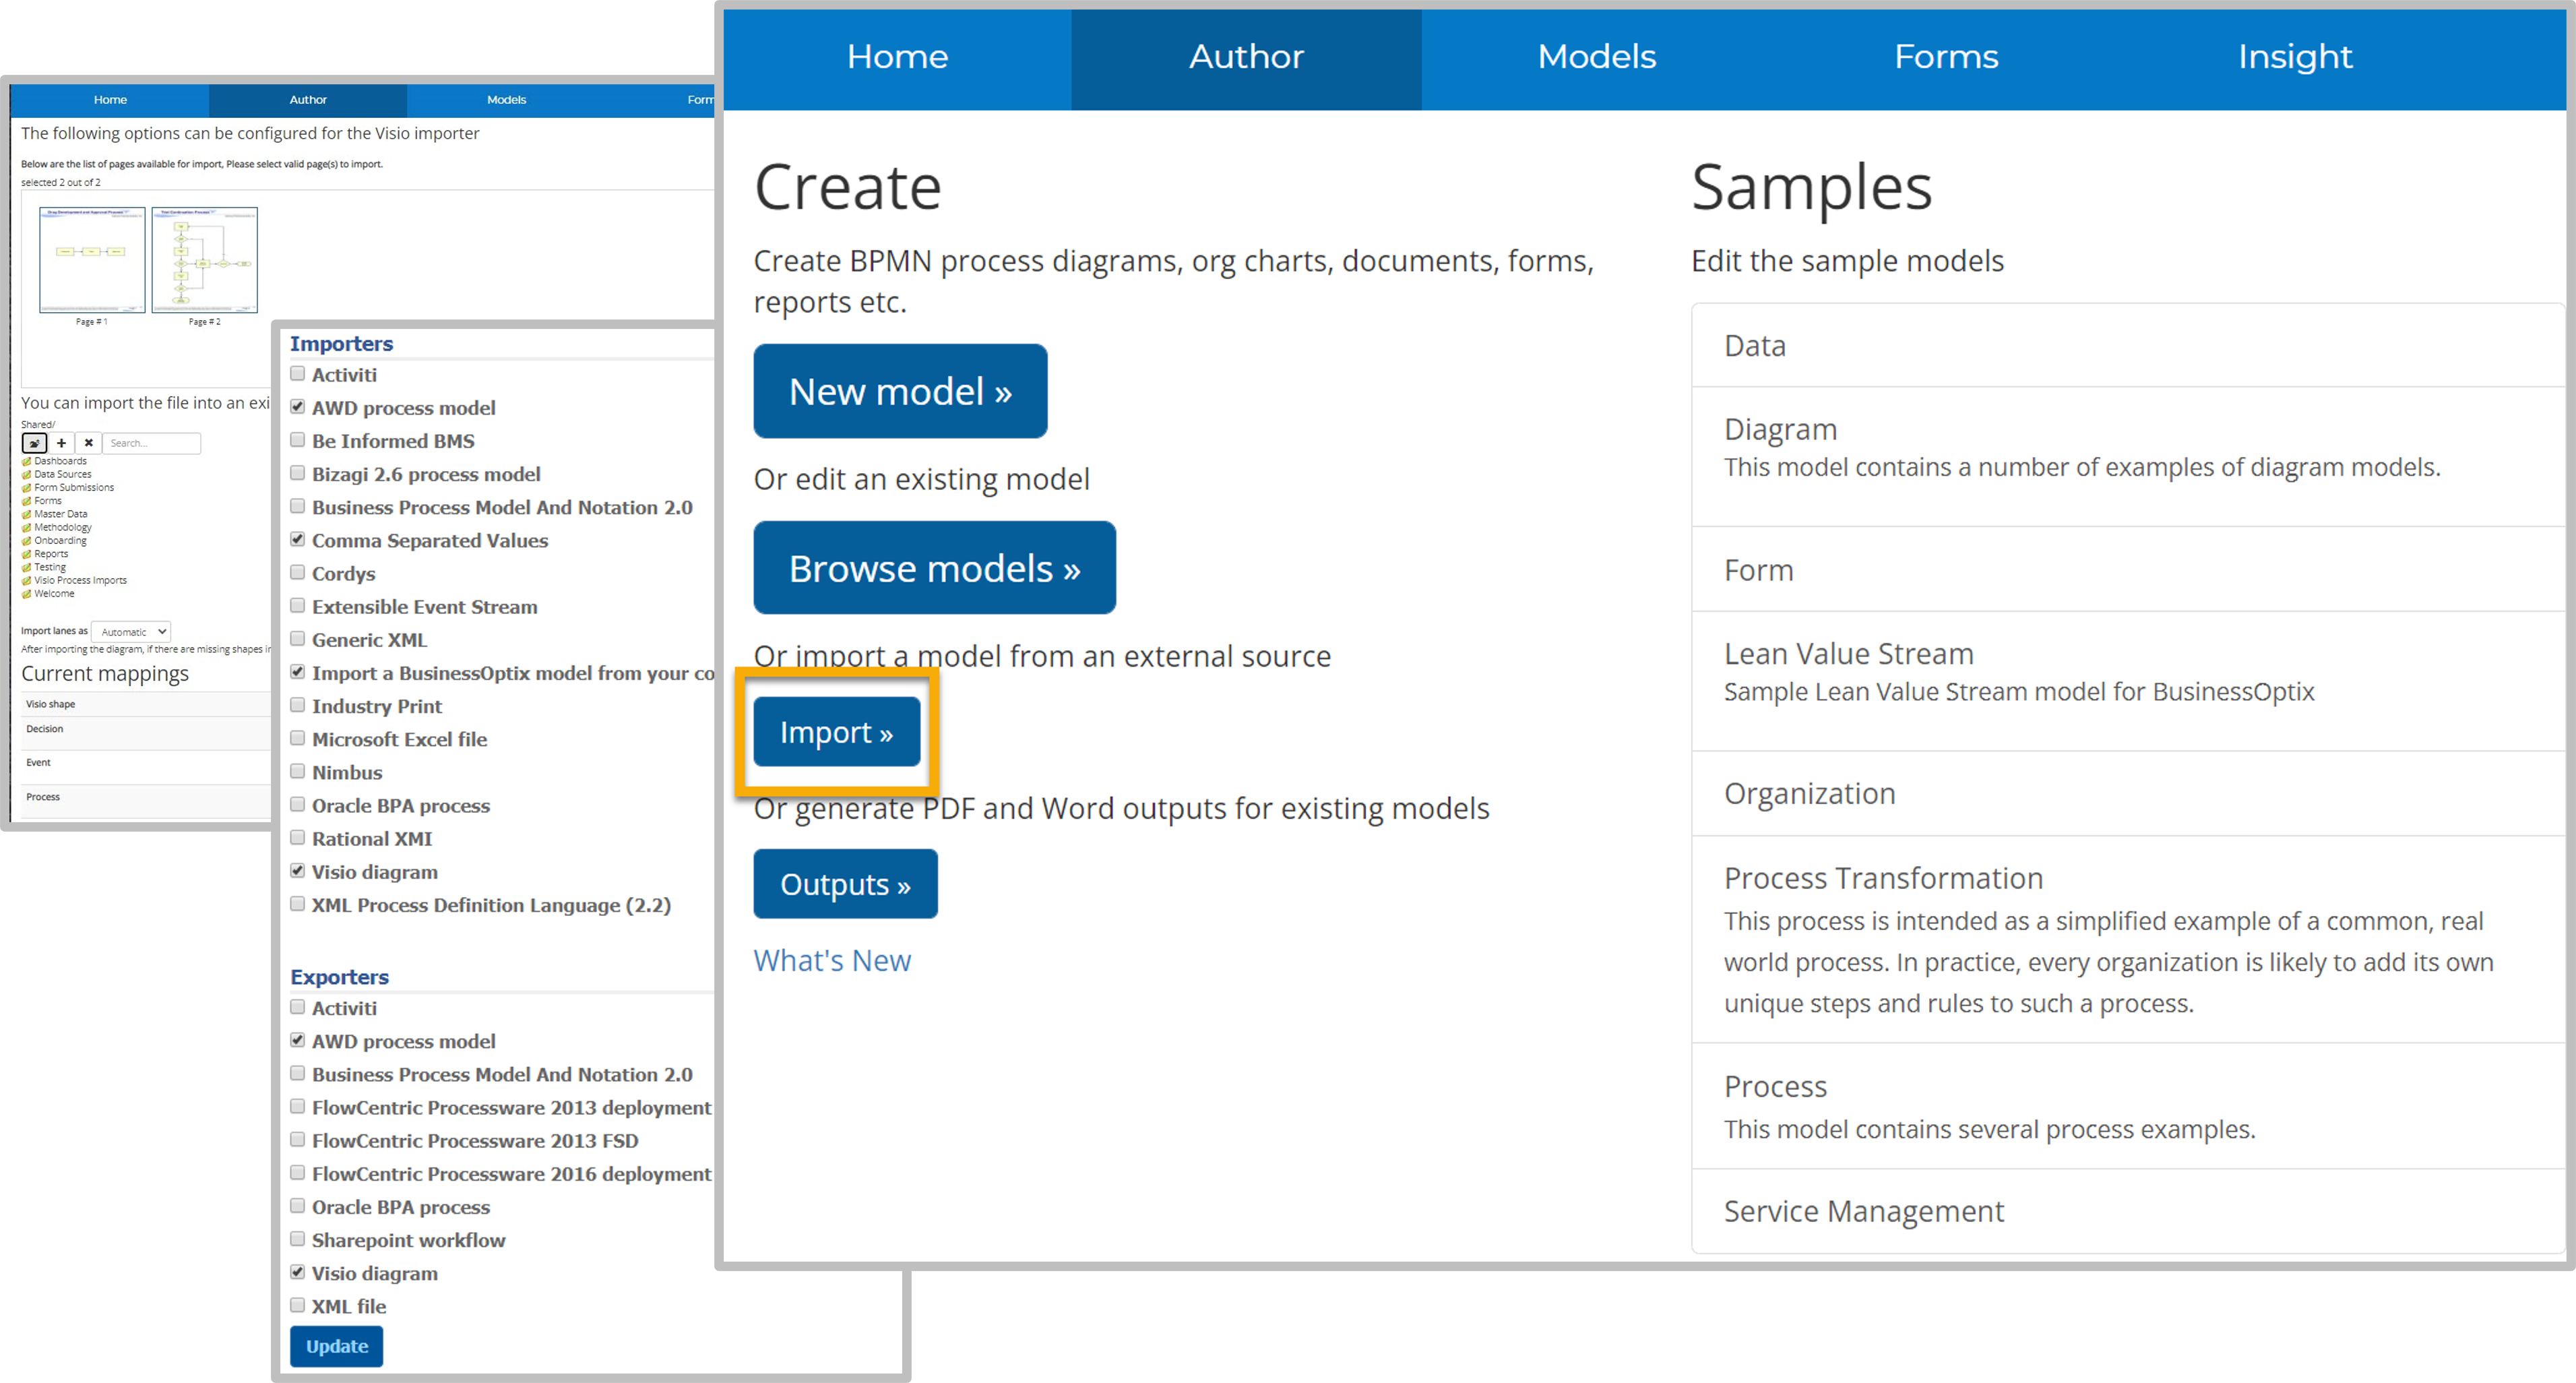
Task: Open the Diagram sample model
Action: [x=2128, y=456]
